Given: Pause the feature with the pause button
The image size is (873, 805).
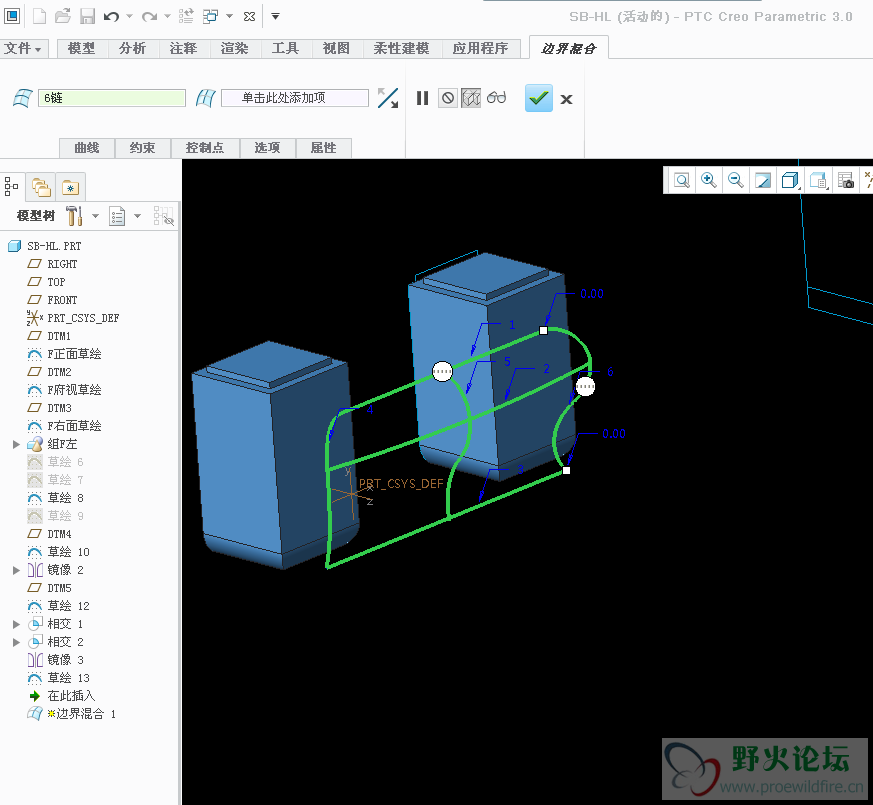Looking at the screenshot, I should tap(423, 99).
